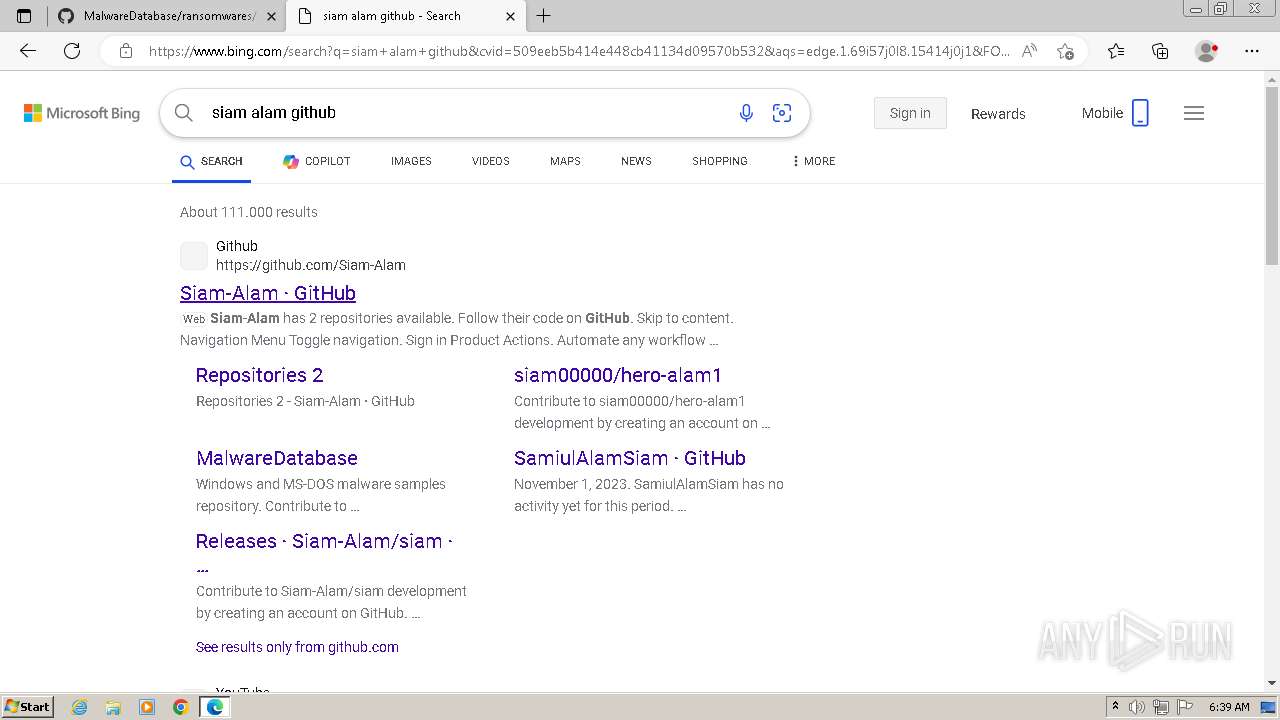1280x720 pixels.
Task: Open Read aloud icon in address bar
Action: [x=1029, y=51]
